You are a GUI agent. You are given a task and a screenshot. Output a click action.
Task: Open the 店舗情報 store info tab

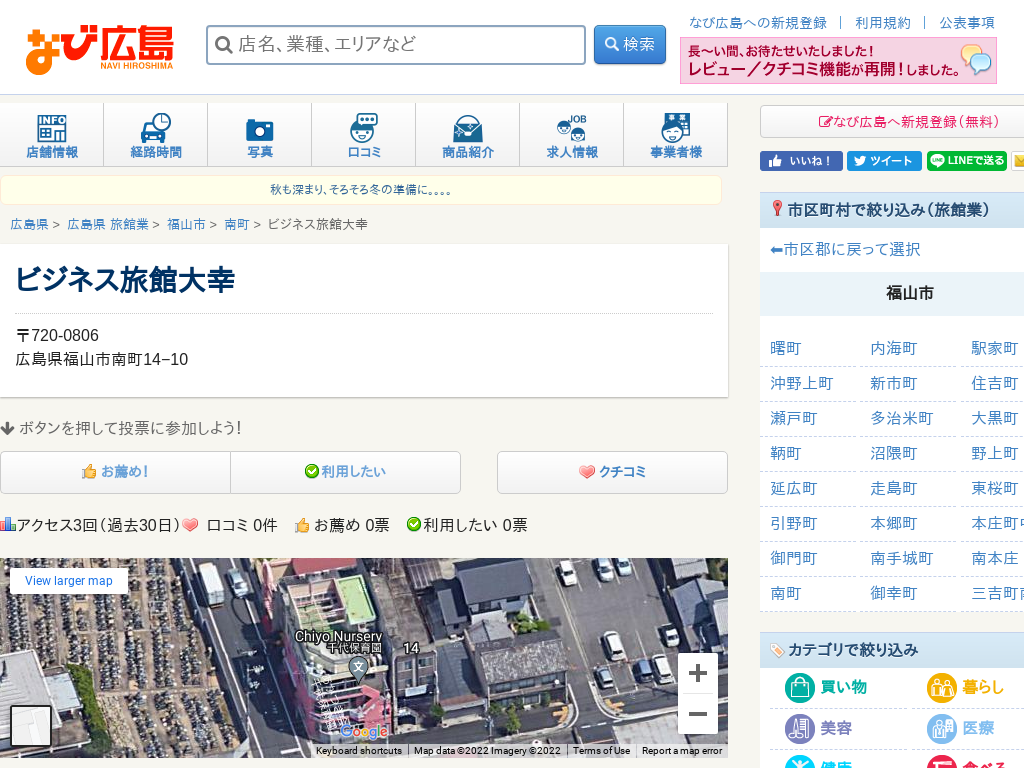pyautogui.click(x=52, y=135)
